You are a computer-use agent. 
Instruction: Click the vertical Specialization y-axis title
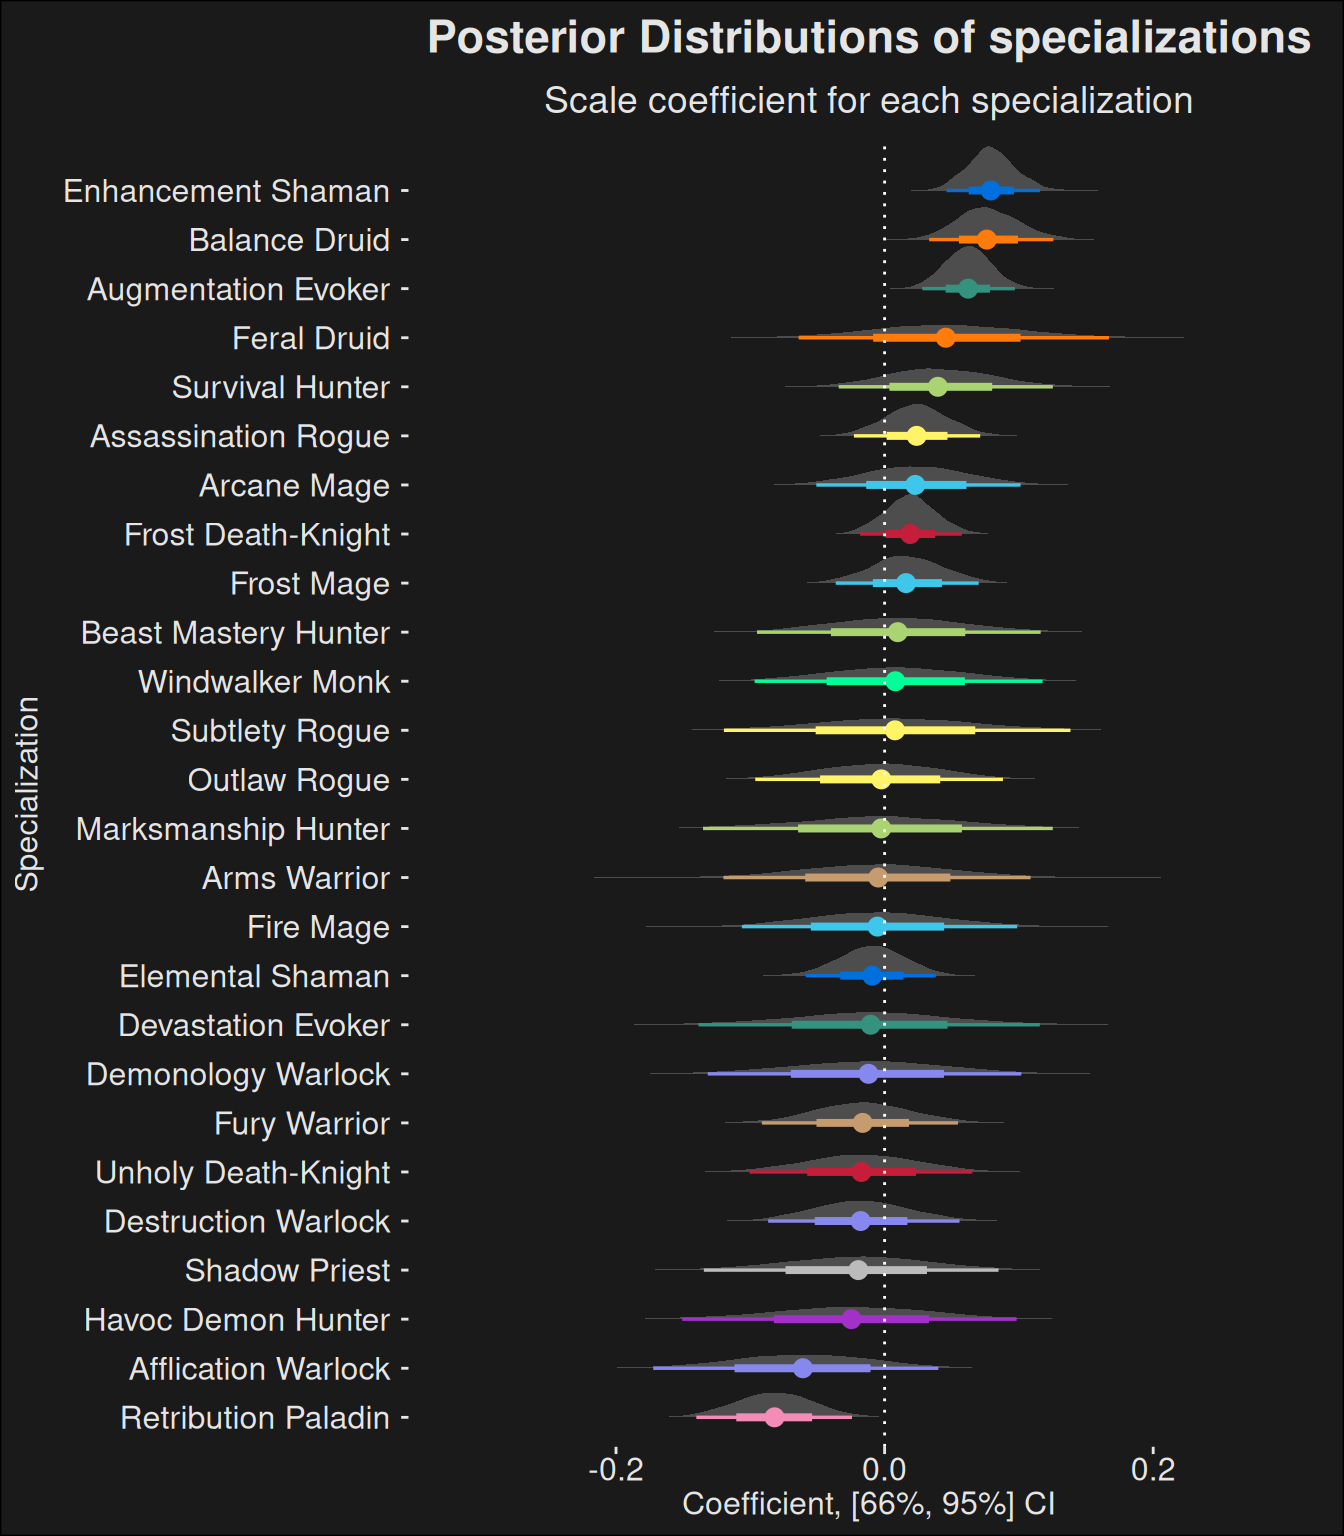[x=27, y=793]
